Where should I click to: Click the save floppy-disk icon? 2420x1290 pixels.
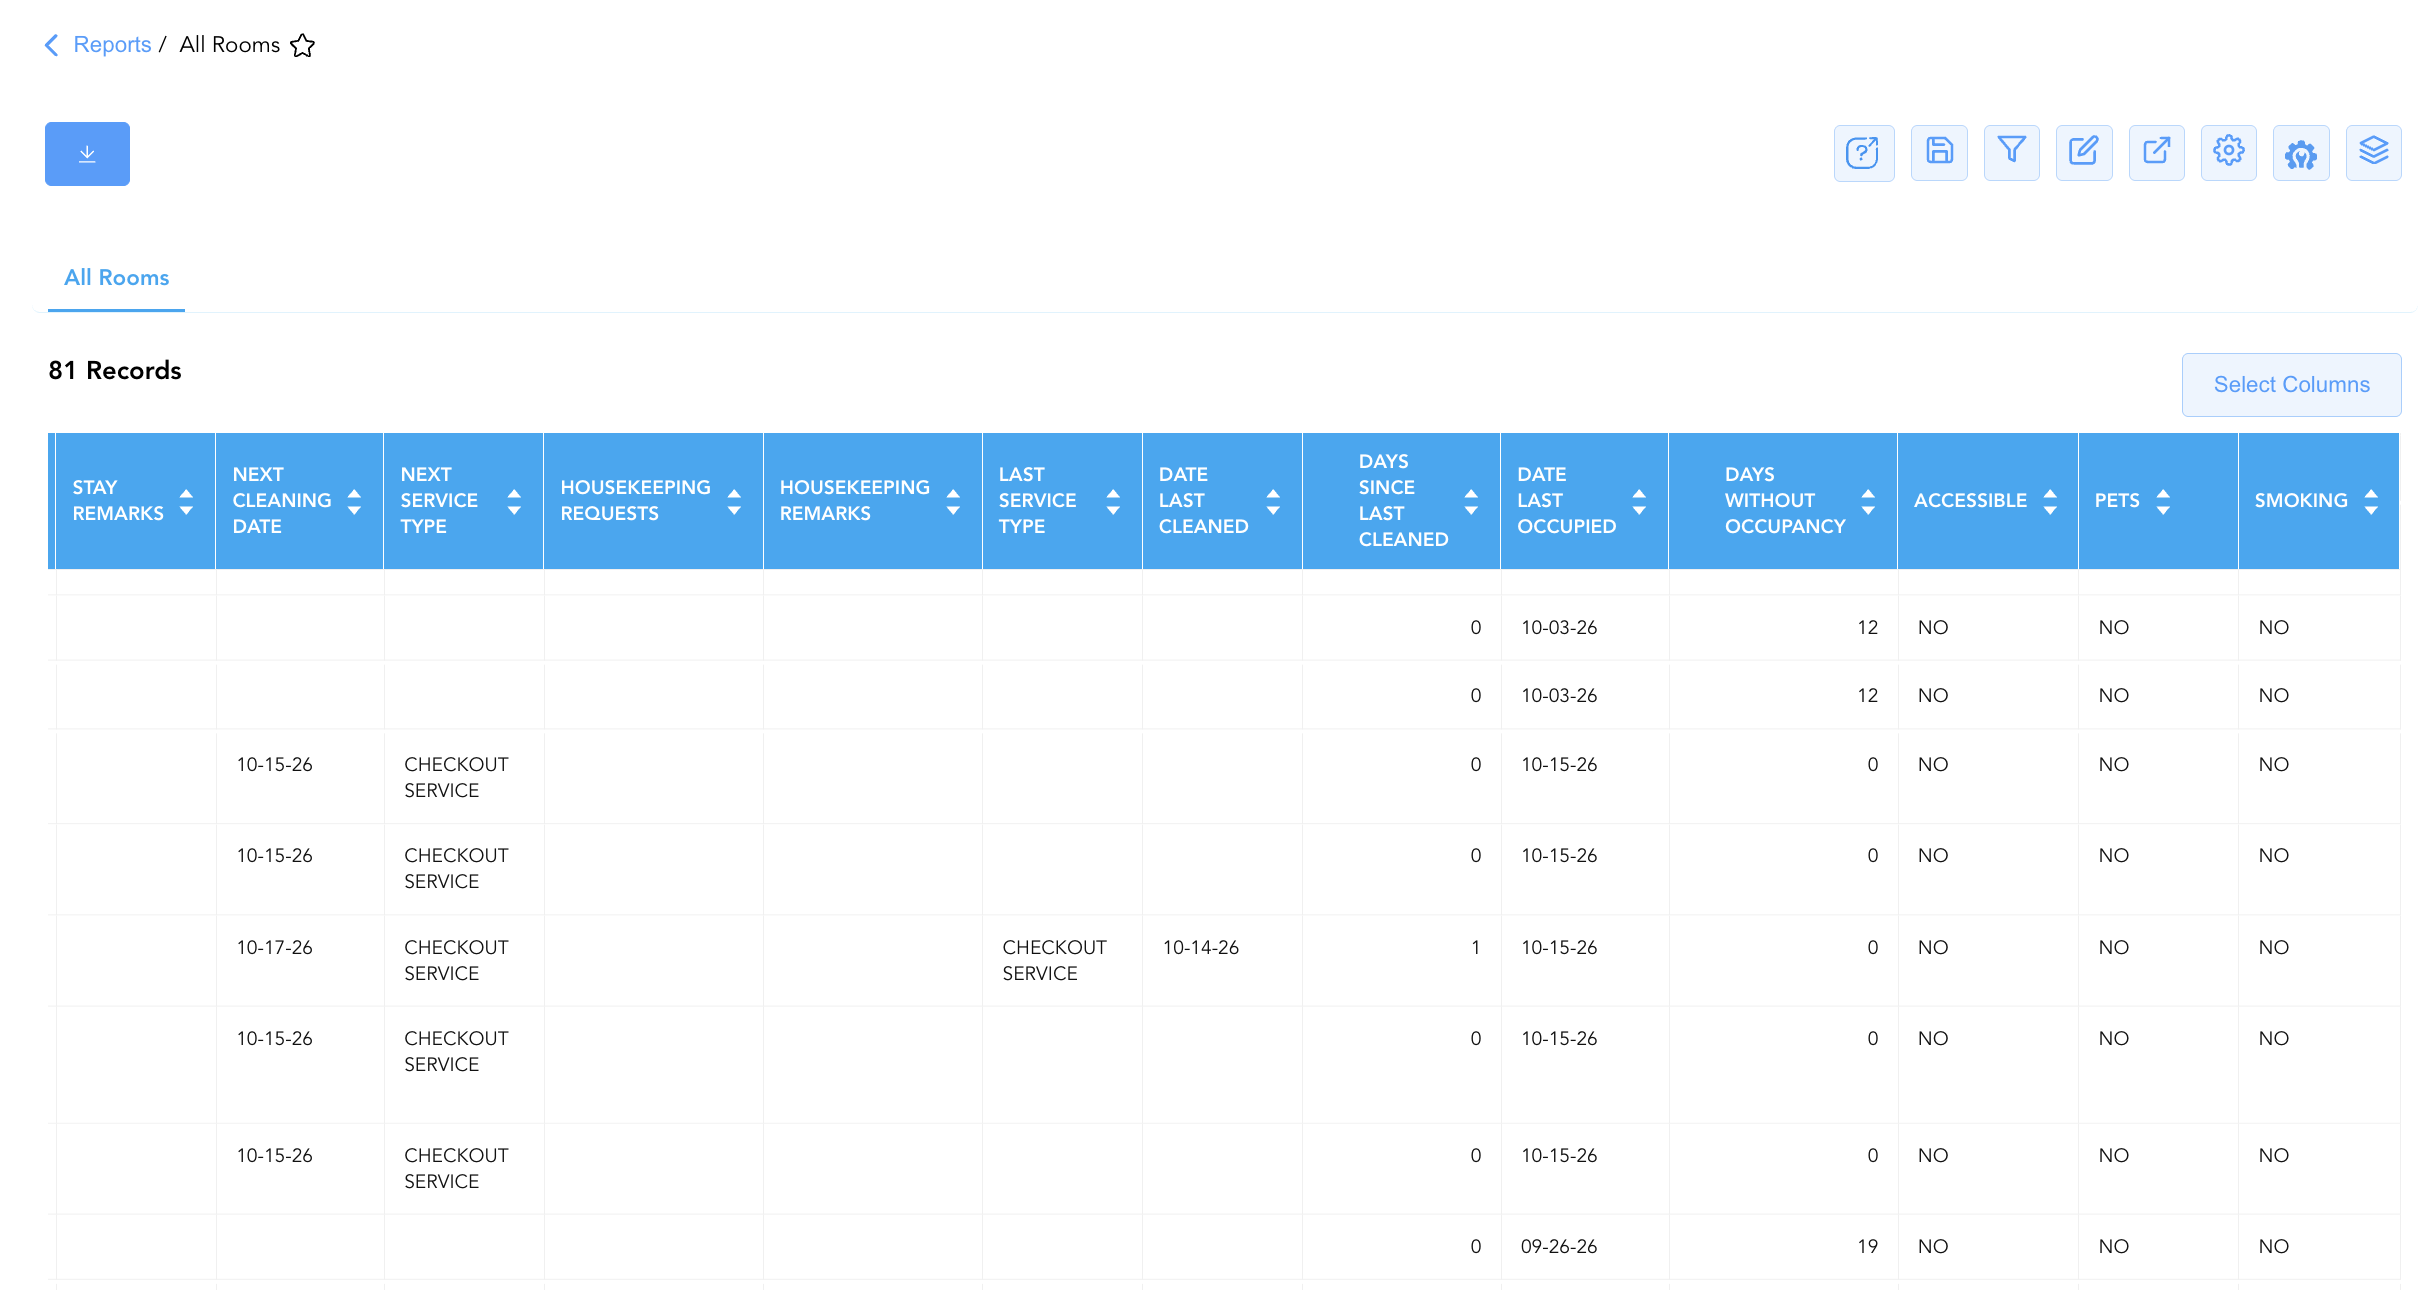[x=1939, y=152]
